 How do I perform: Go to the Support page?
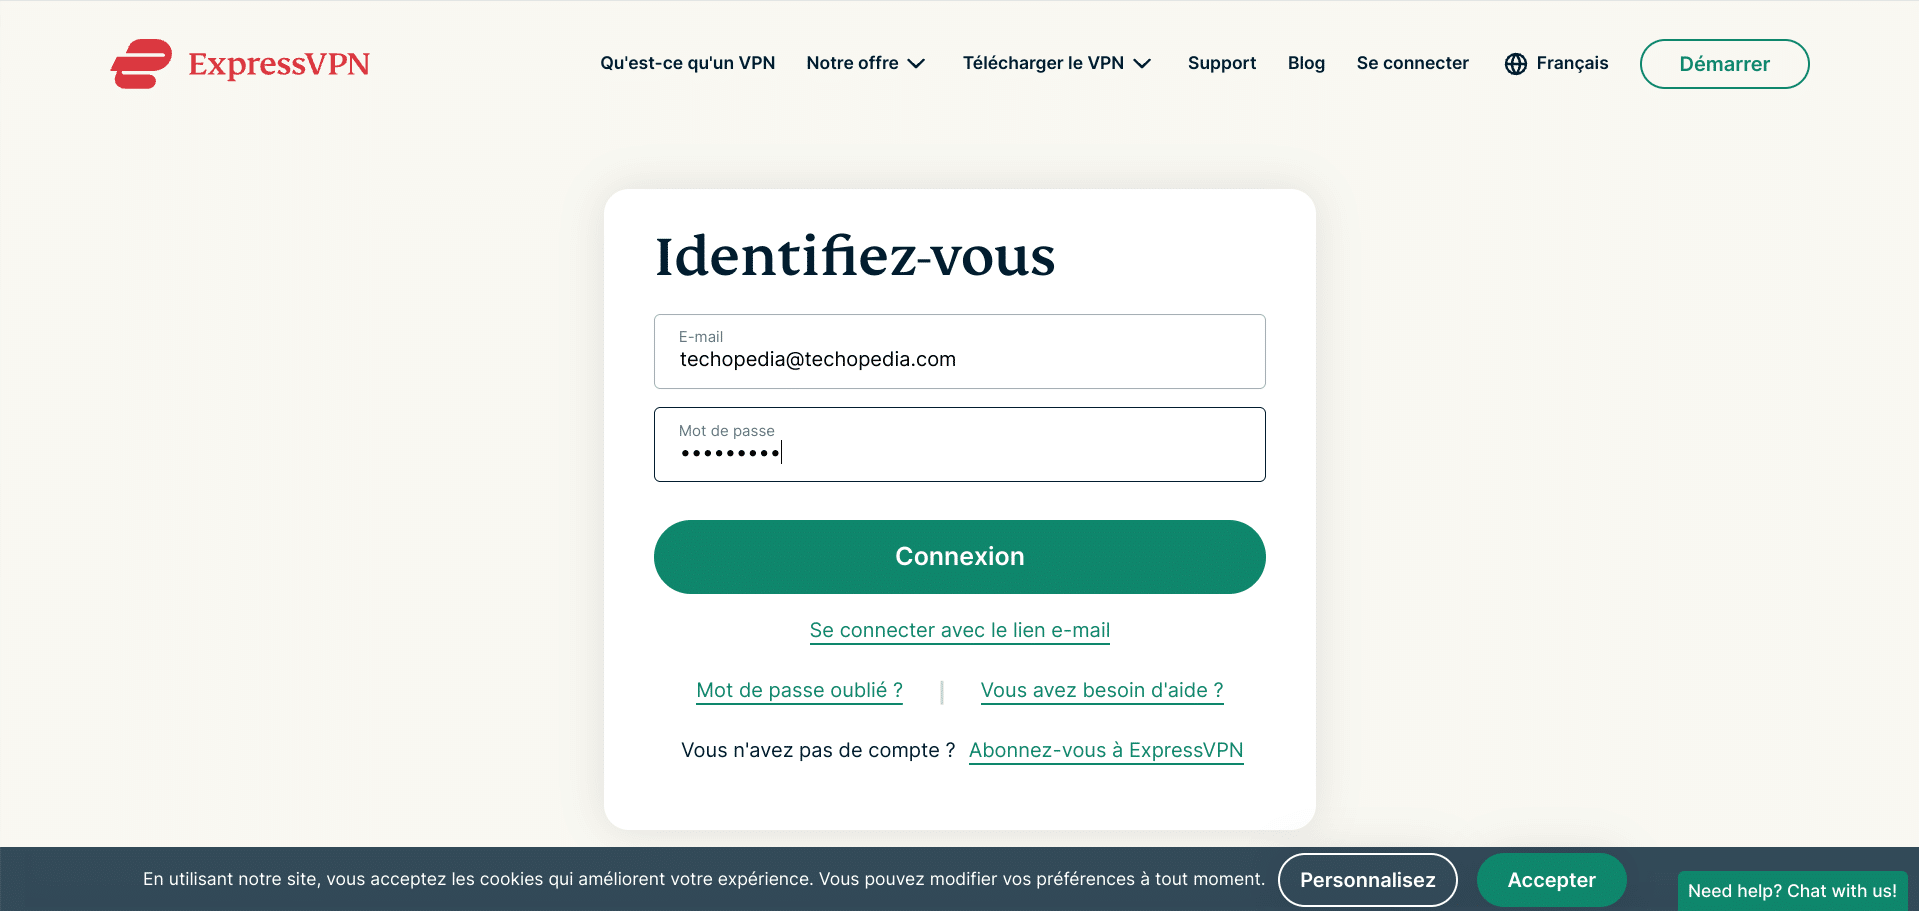1222,63
